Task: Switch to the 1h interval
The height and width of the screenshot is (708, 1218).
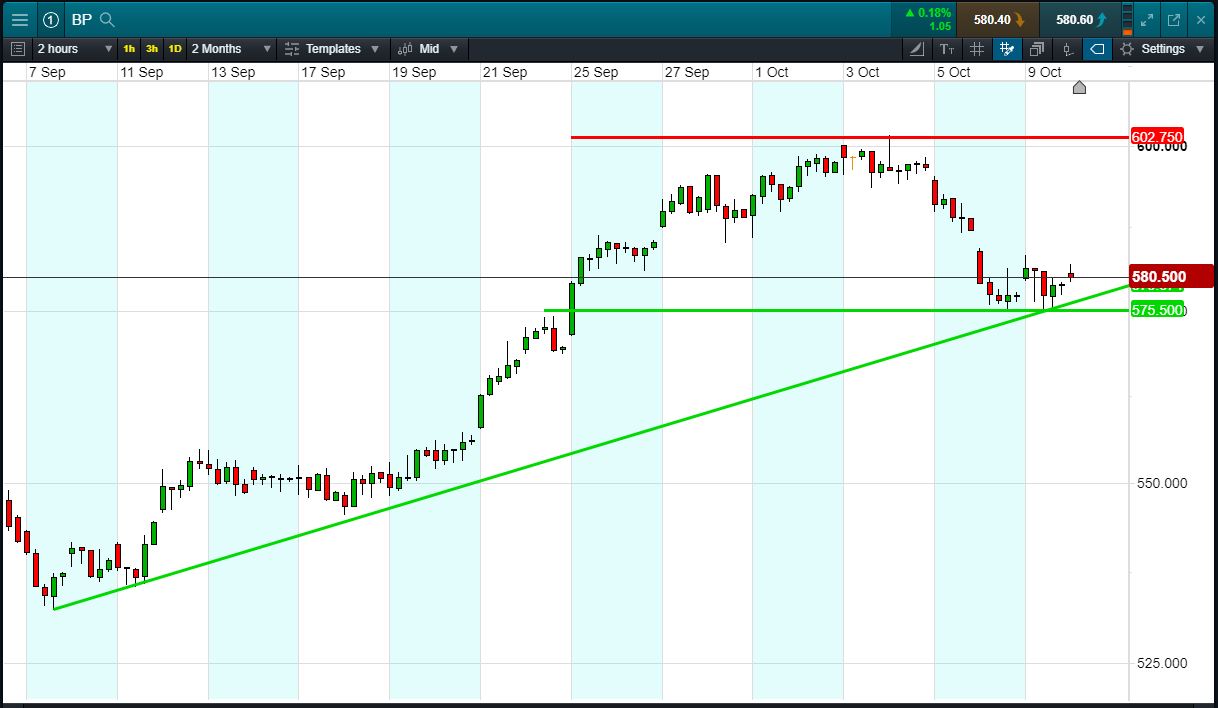Action: 130,48
